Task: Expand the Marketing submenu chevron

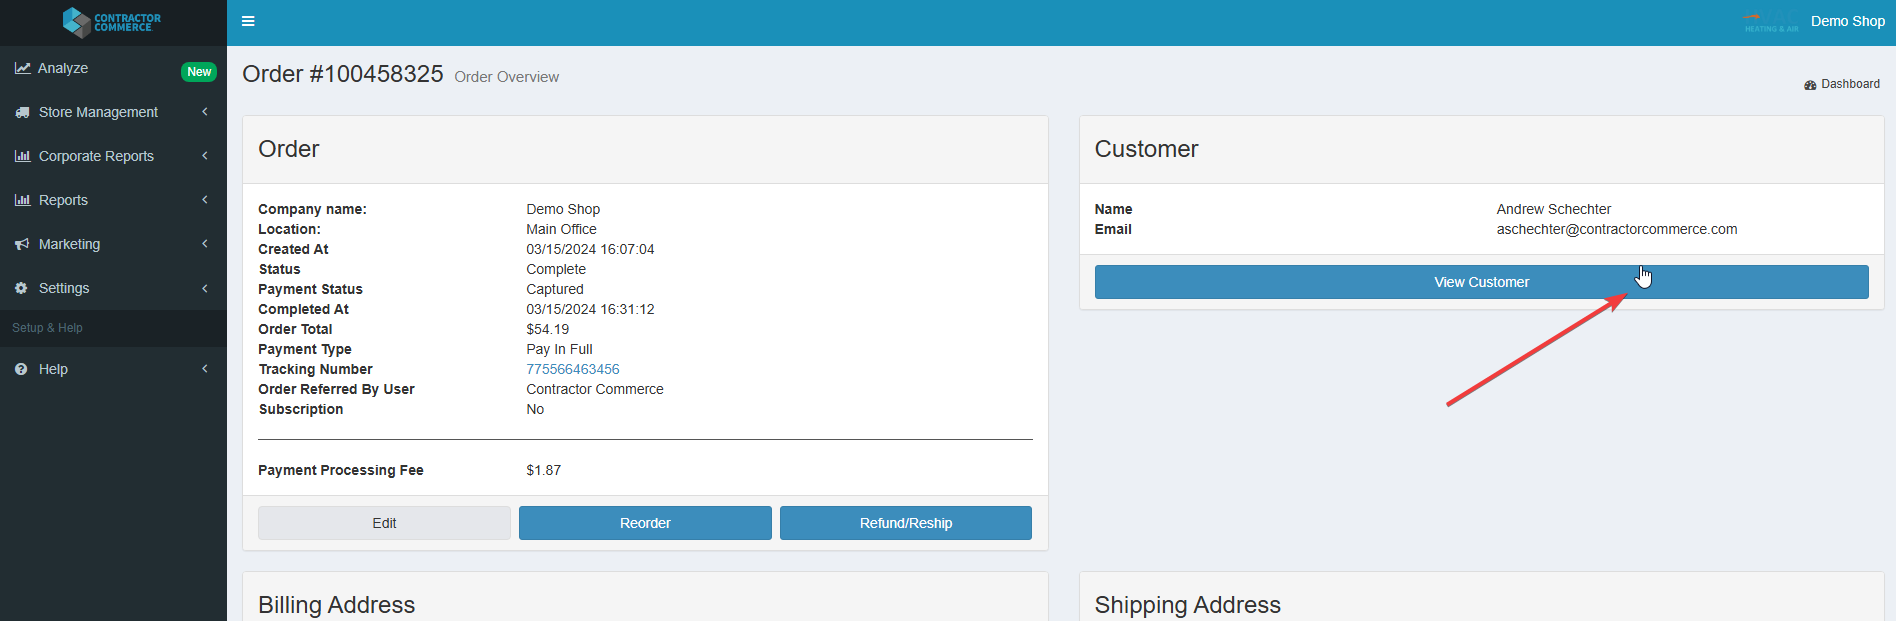Action: tap(205, 244)
